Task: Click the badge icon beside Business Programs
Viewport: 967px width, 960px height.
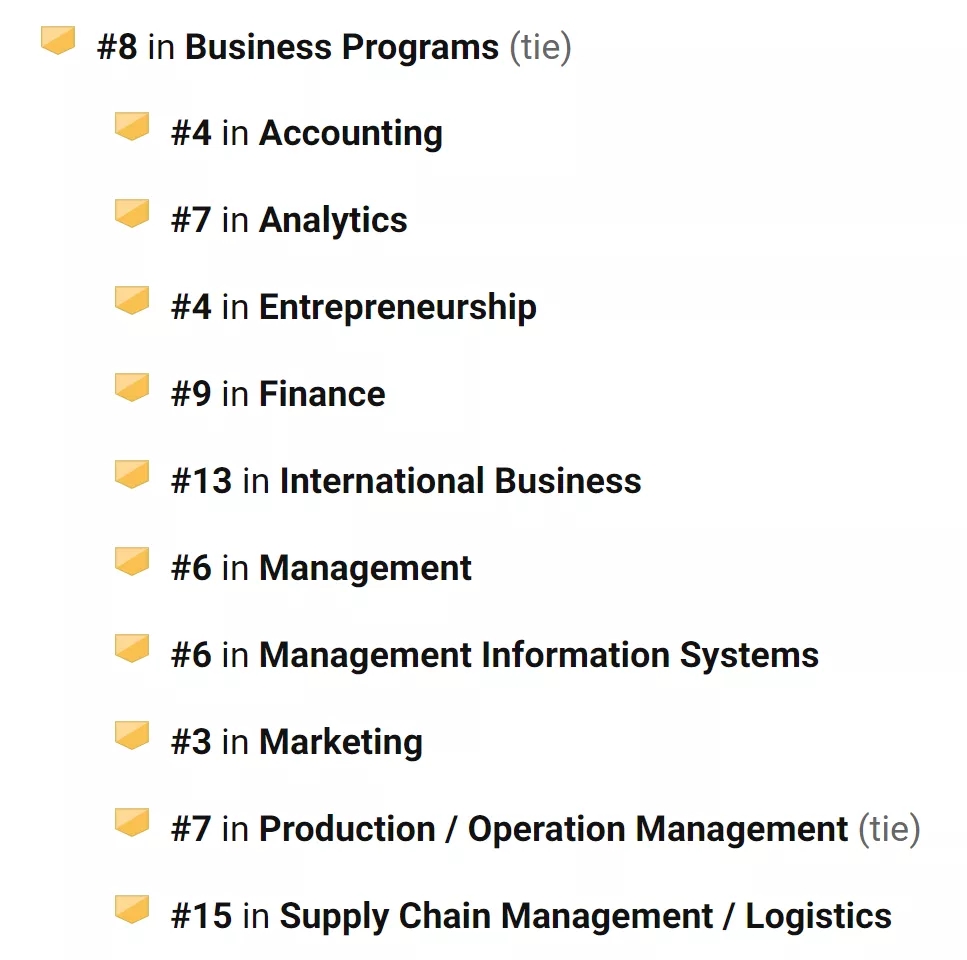Action: (58, 40)
